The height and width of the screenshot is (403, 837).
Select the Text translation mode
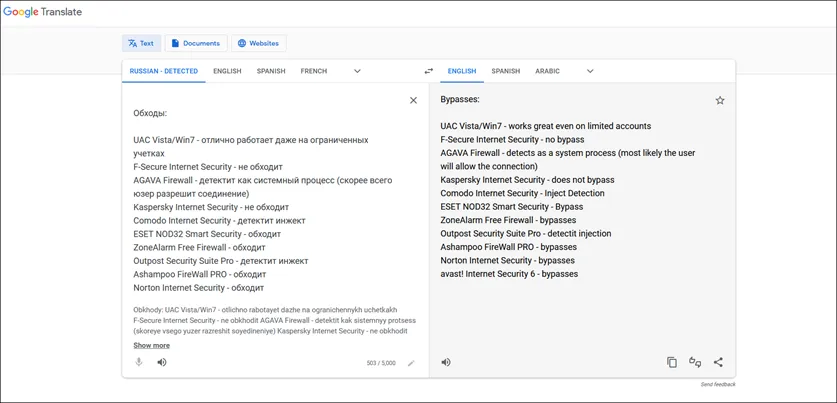click(x=141, y=43)
